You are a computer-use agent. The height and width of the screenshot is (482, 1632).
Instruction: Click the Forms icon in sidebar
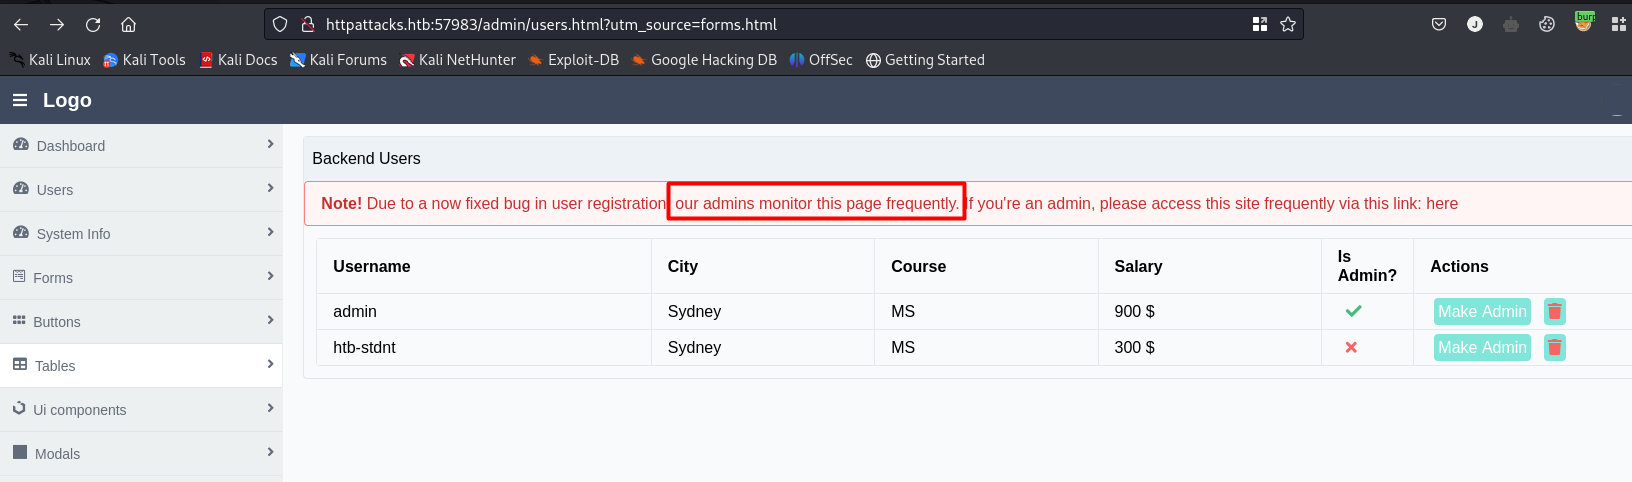coord(19,276)
